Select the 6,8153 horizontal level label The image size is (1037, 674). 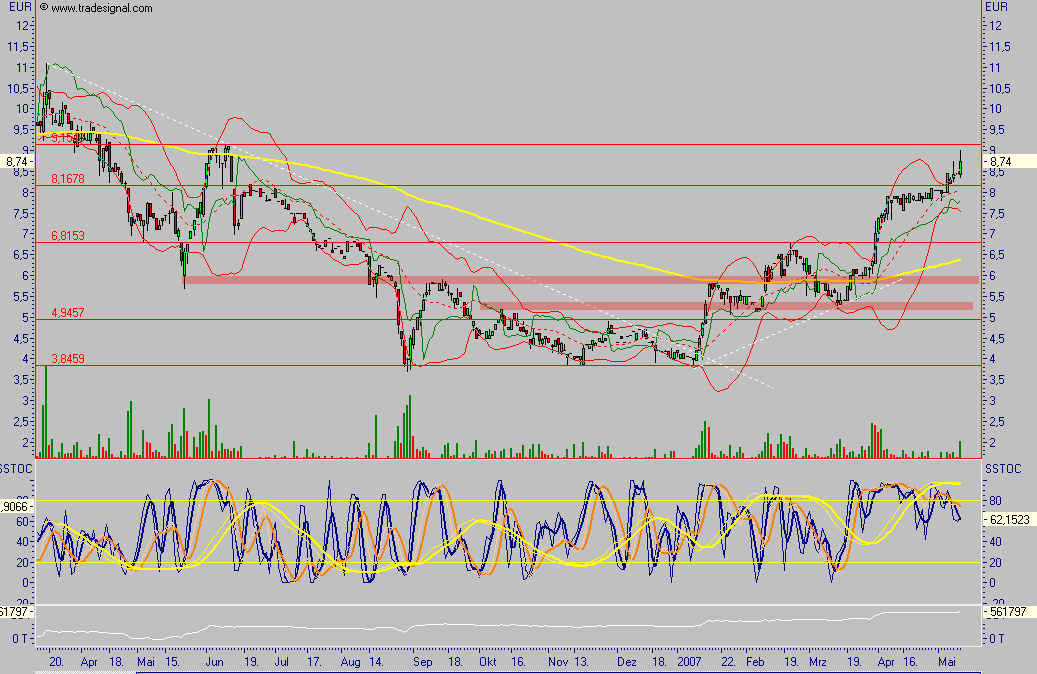pyautogui.click(x=67, y=235)
